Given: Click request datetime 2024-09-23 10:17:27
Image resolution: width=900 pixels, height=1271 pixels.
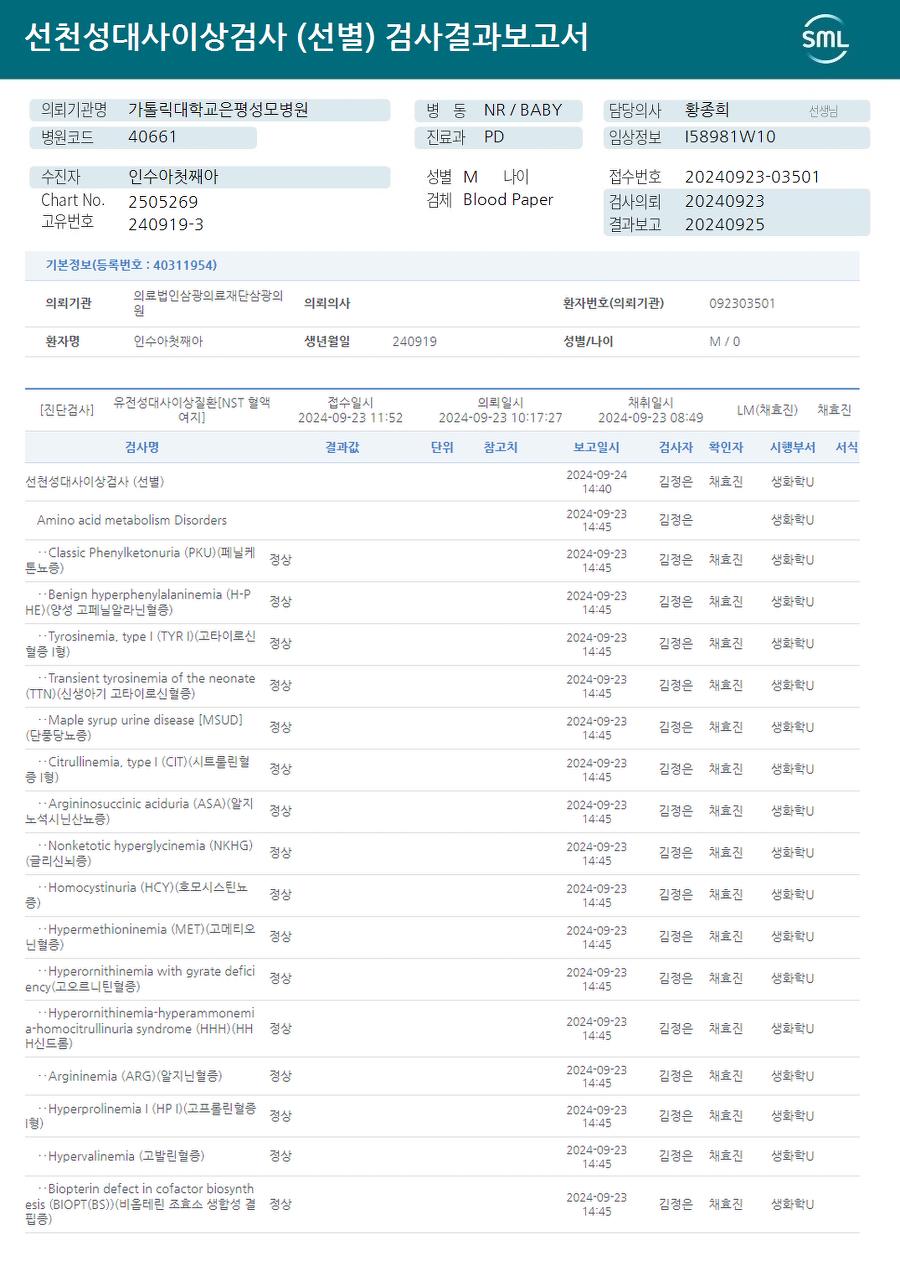Looking at the screenshot, I should pos(500,418).
